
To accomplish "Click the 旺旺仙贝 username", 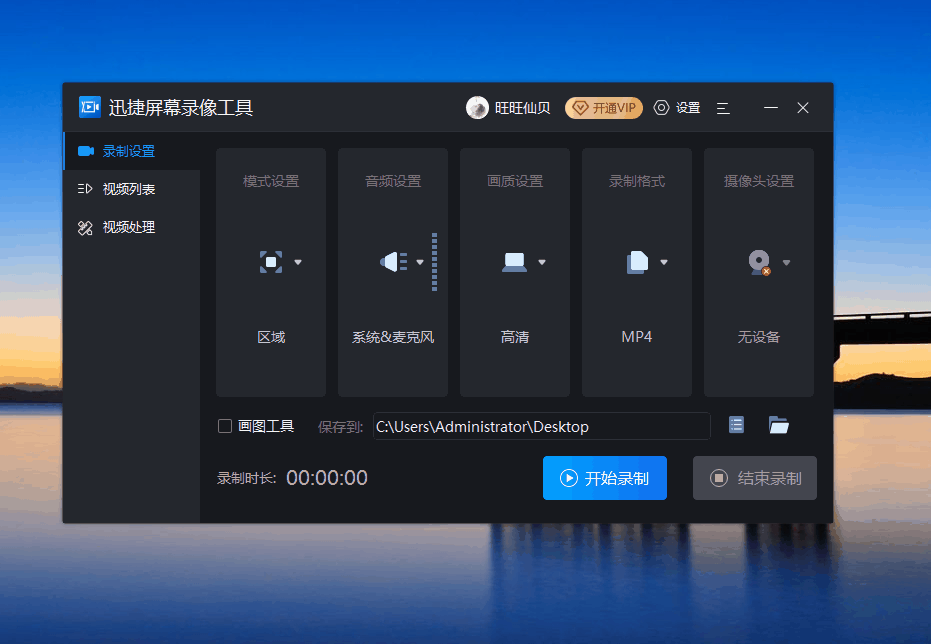I will click(522, 108).
